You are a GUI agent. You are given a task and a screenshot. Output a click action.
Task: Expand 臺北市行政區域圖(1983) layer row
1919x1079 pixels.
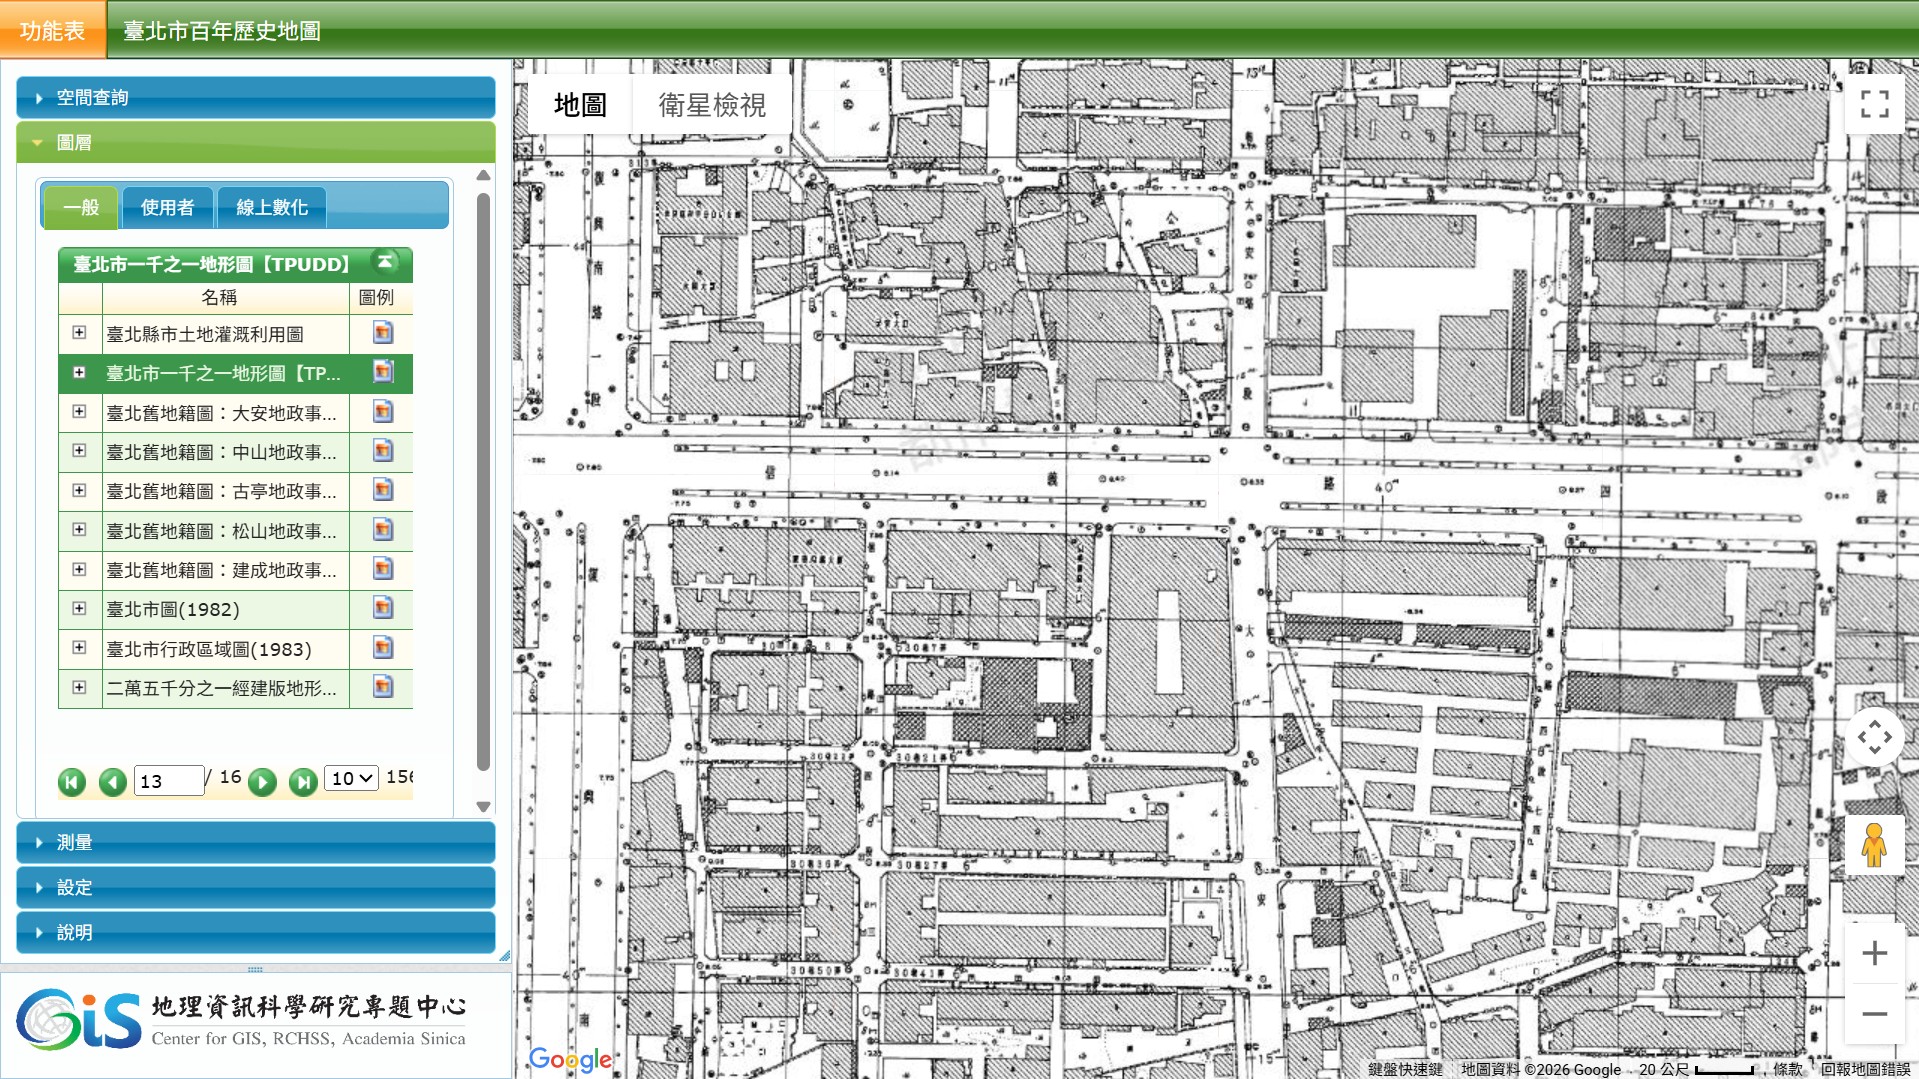[79, 648]
